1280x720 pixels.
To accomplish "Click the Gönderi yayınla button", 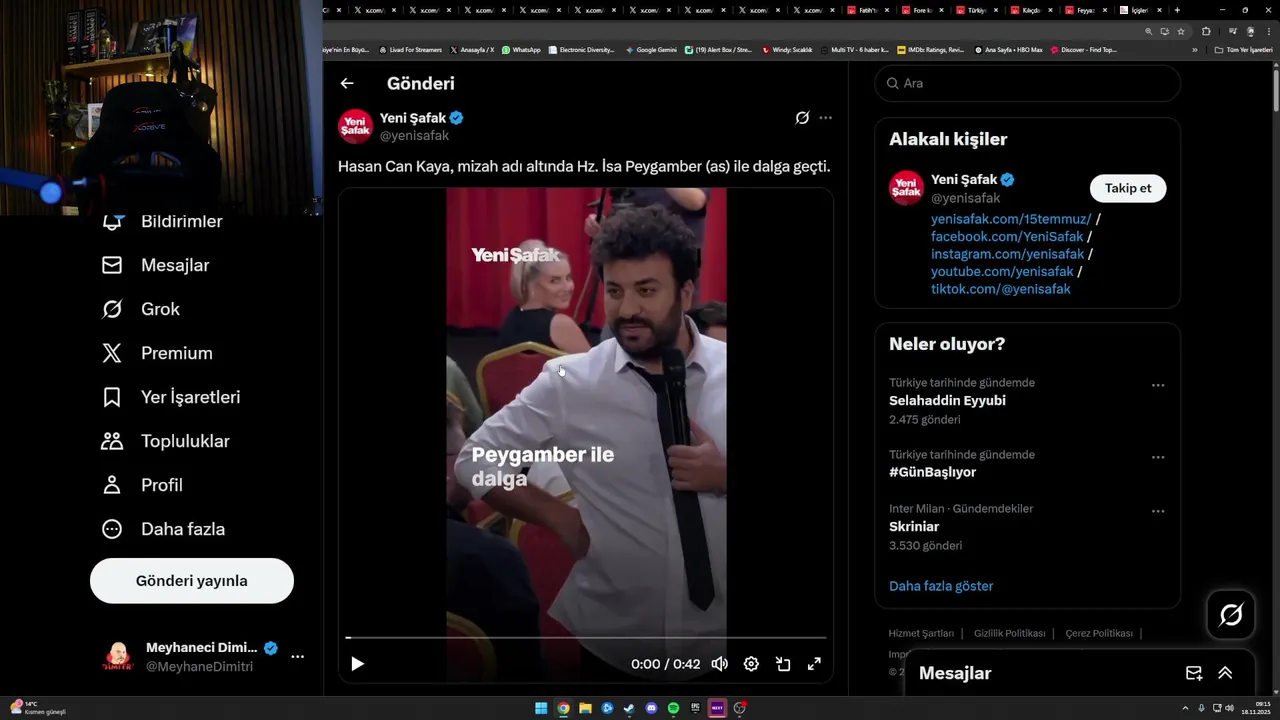I will (x=192, y=581).
